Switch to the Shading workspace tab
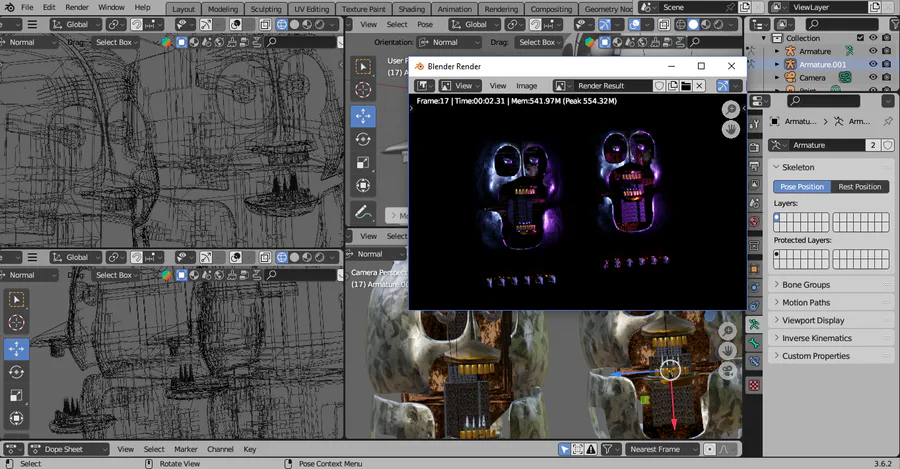 (412, 9)
